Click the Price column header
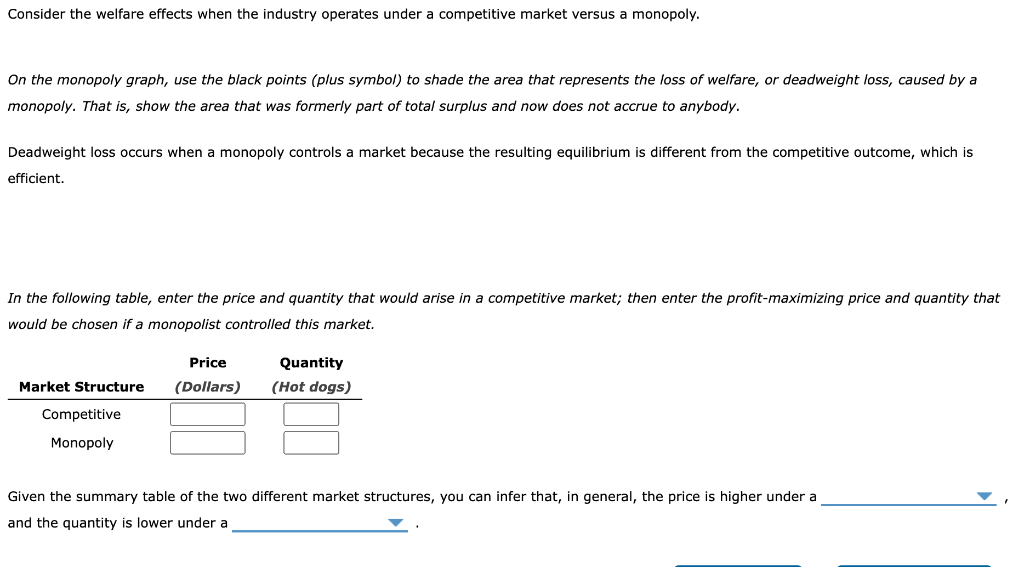The image size is (1024, 567). [x=208, y=363]
